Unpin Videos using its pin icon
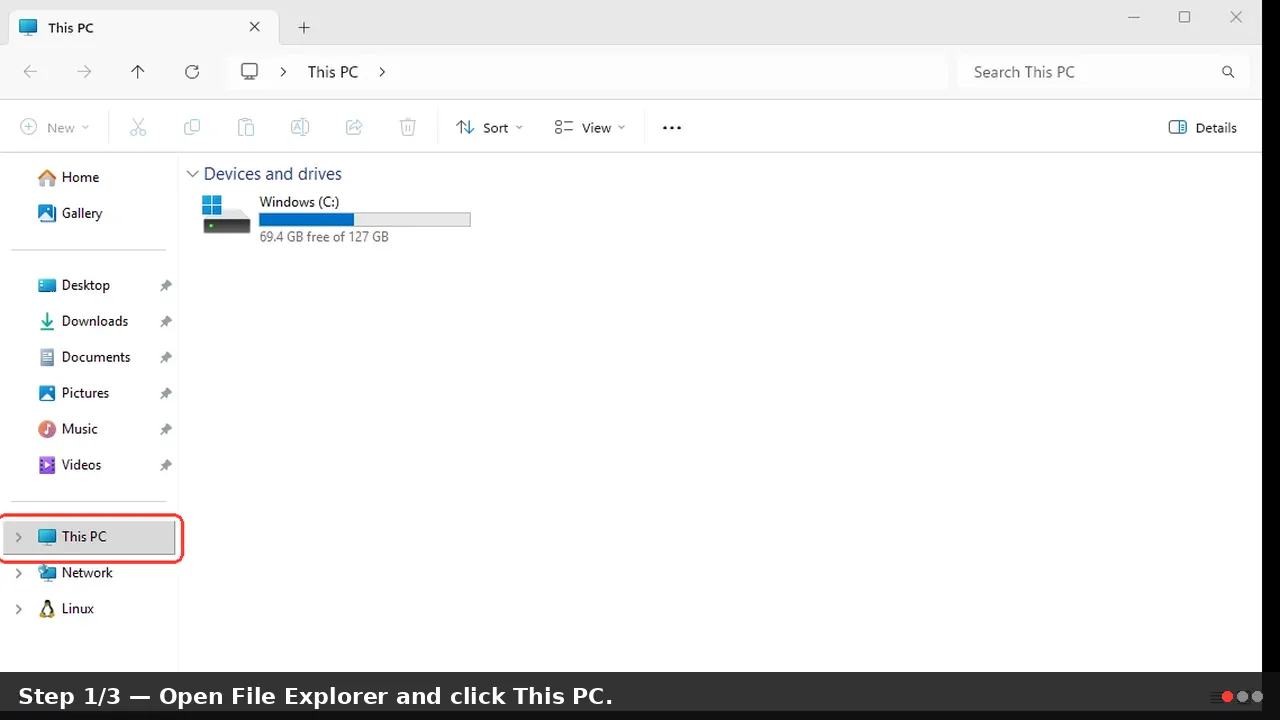Screen dimensions: 1280x720 pos(166,465)
